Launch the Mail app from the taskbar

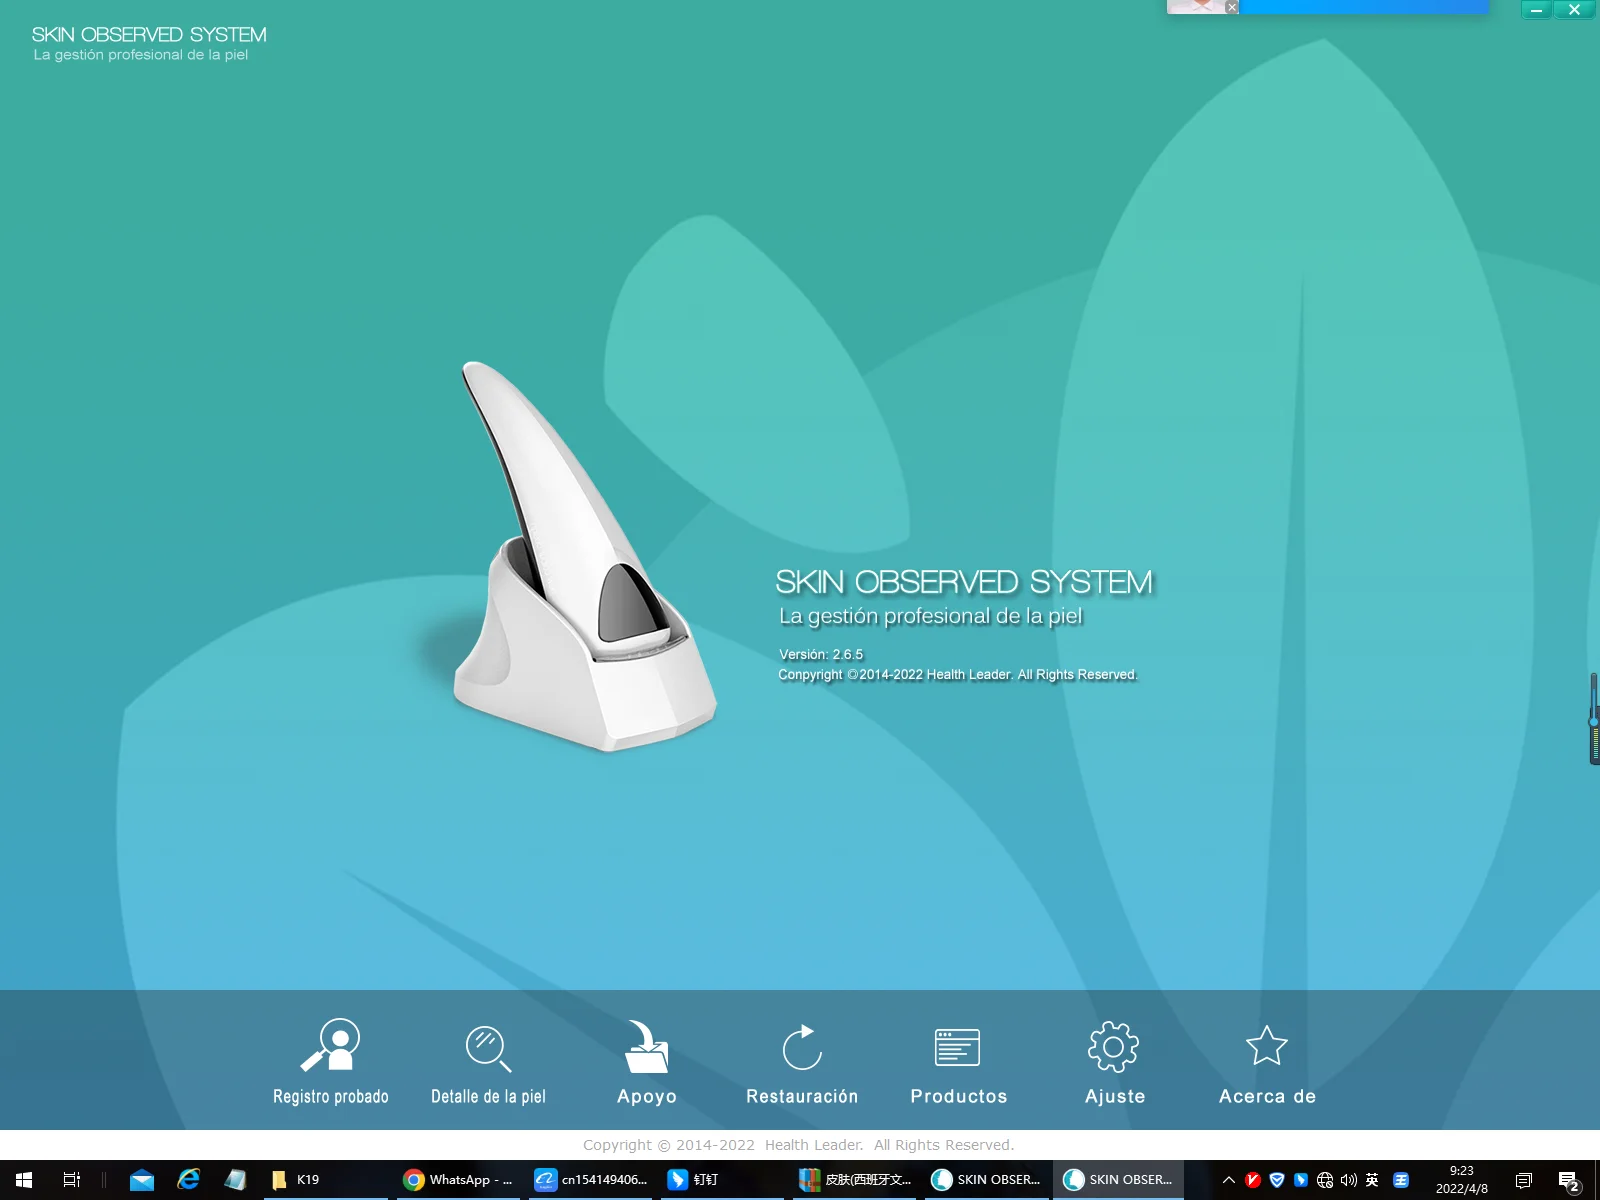coord(142,1180)
